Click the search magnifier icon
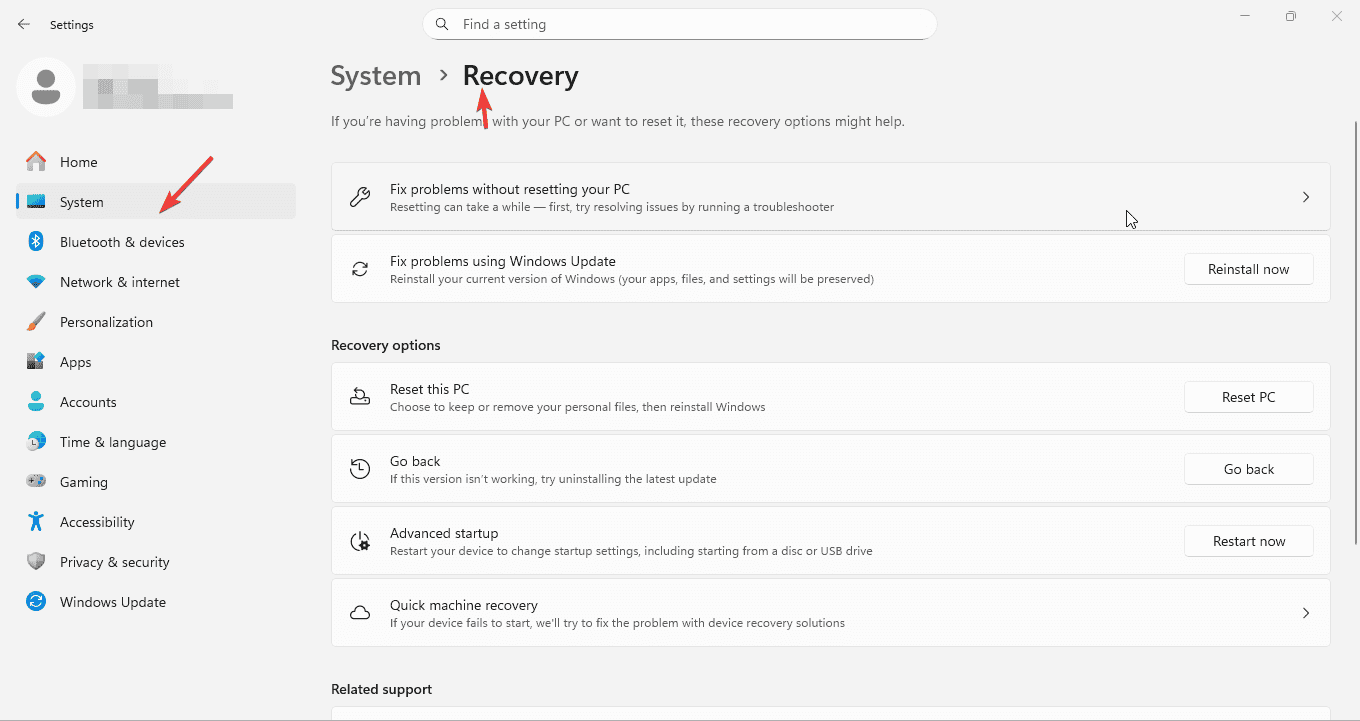 coord(442,24)
